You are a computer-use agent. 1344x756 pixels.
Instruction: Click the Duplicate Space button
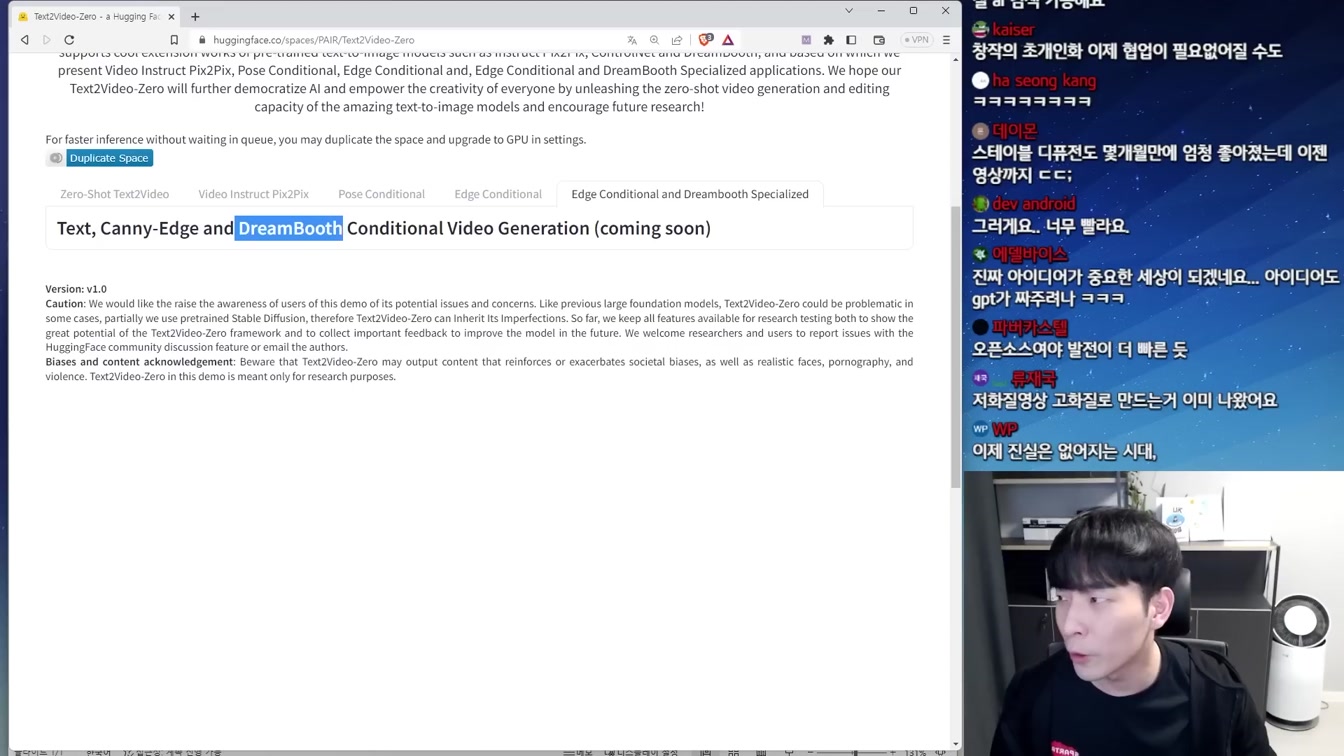tap(109, 158)
